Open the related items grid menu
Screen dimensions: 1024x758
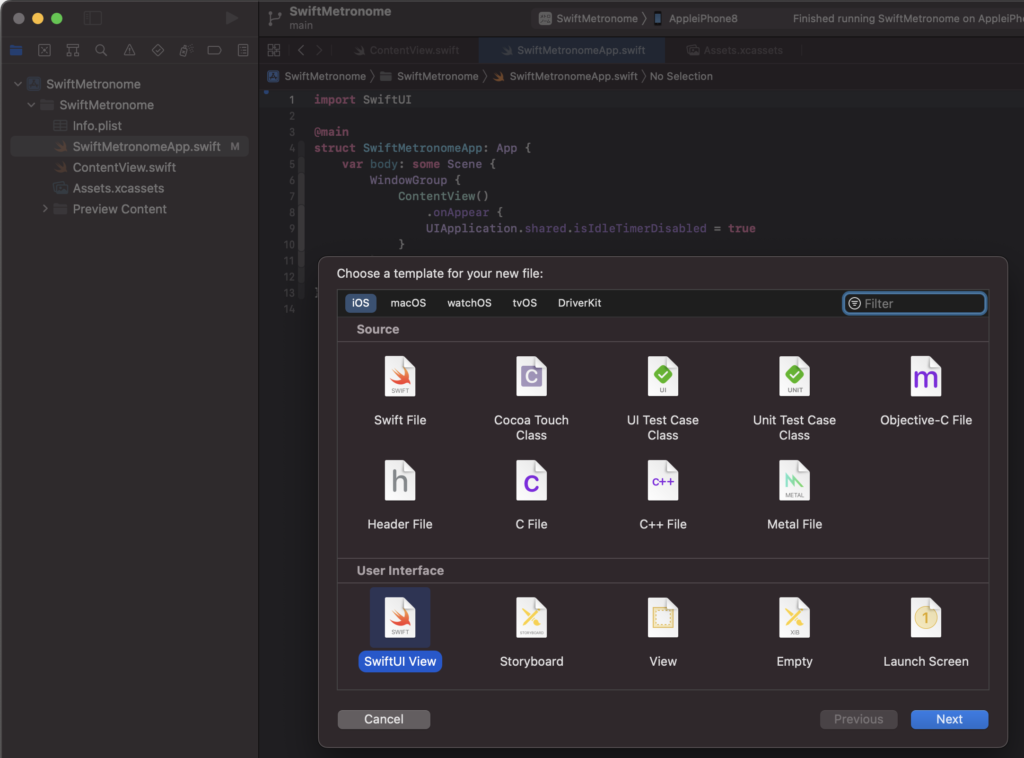pos(274,50)
